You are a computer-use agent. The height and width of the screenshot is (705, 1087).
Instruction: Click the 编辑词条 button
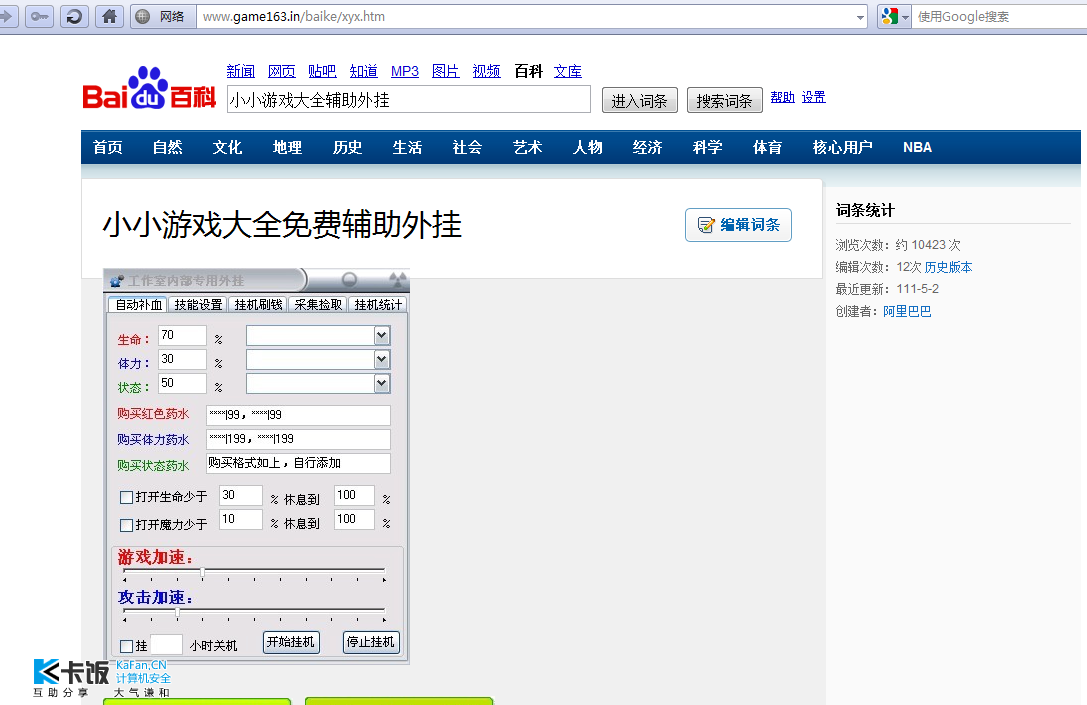pyautogui.click(x=738, y=225)
